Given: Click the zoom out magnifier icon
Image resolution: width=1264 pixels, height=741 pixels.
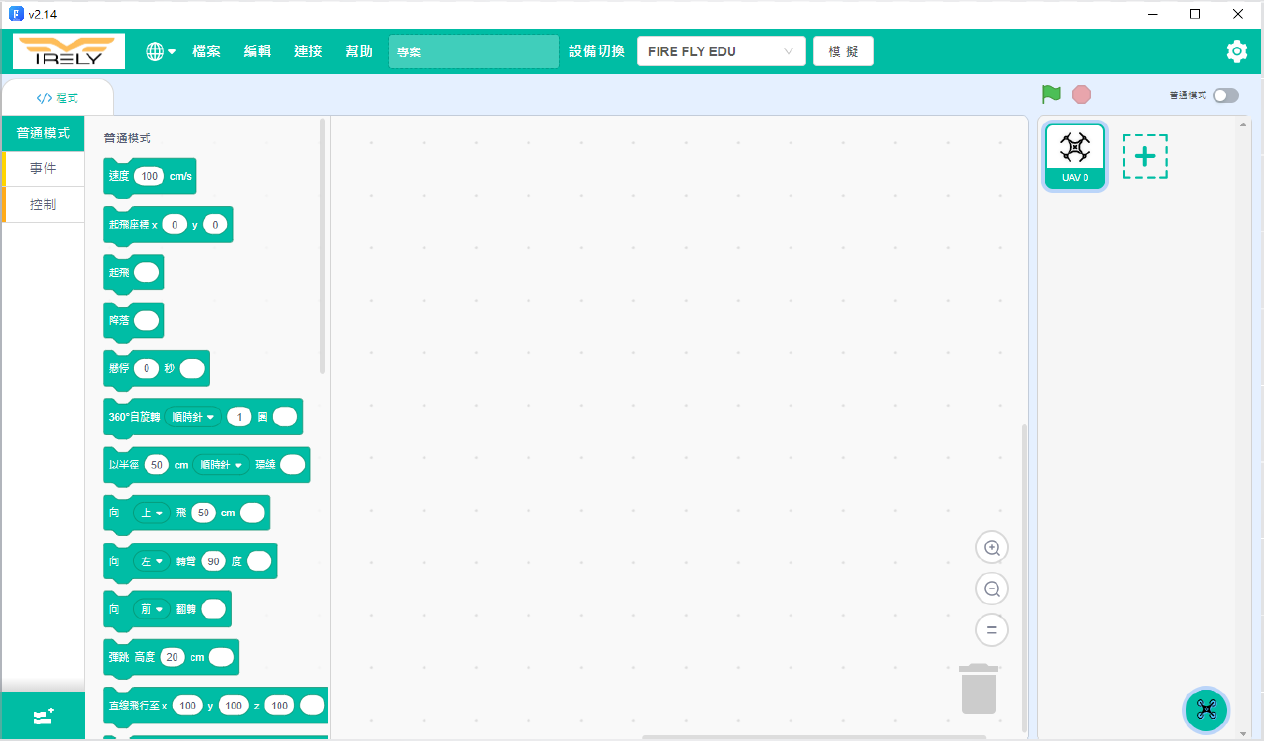Looking at the screenshot, I should click(x=992, y=589).
